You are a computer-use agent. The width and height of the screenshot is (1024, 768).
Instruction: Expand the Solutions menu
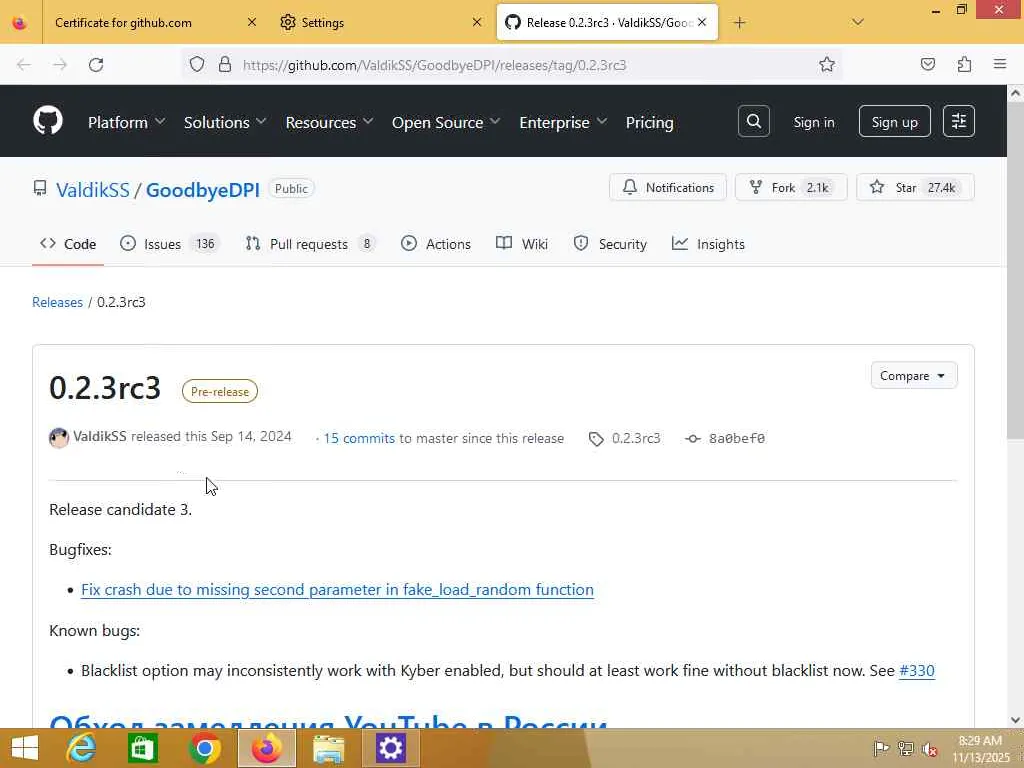click(225, 122)
